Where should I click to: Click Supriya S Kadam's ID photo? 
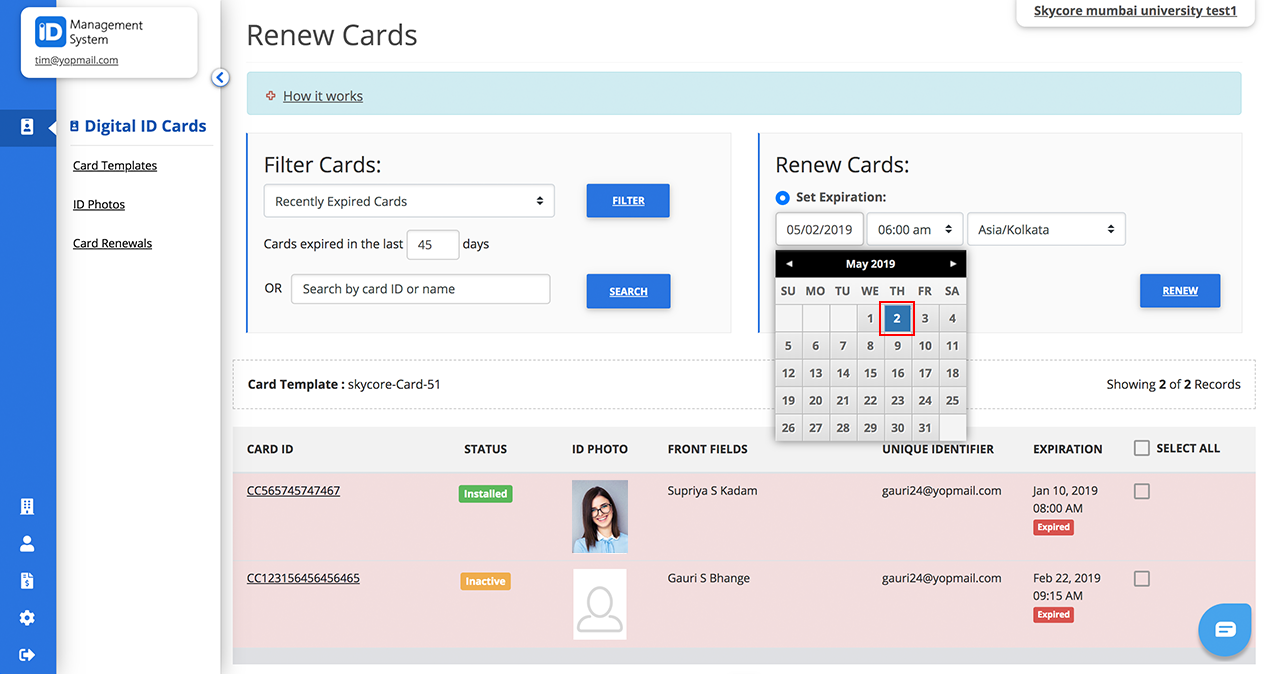point(600,516)
